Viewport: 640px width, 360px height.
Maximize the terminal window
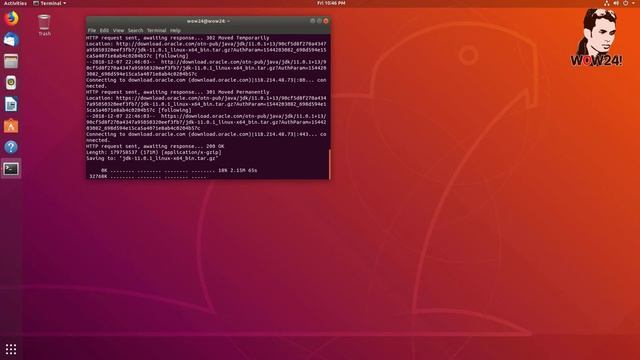point(319,21)
